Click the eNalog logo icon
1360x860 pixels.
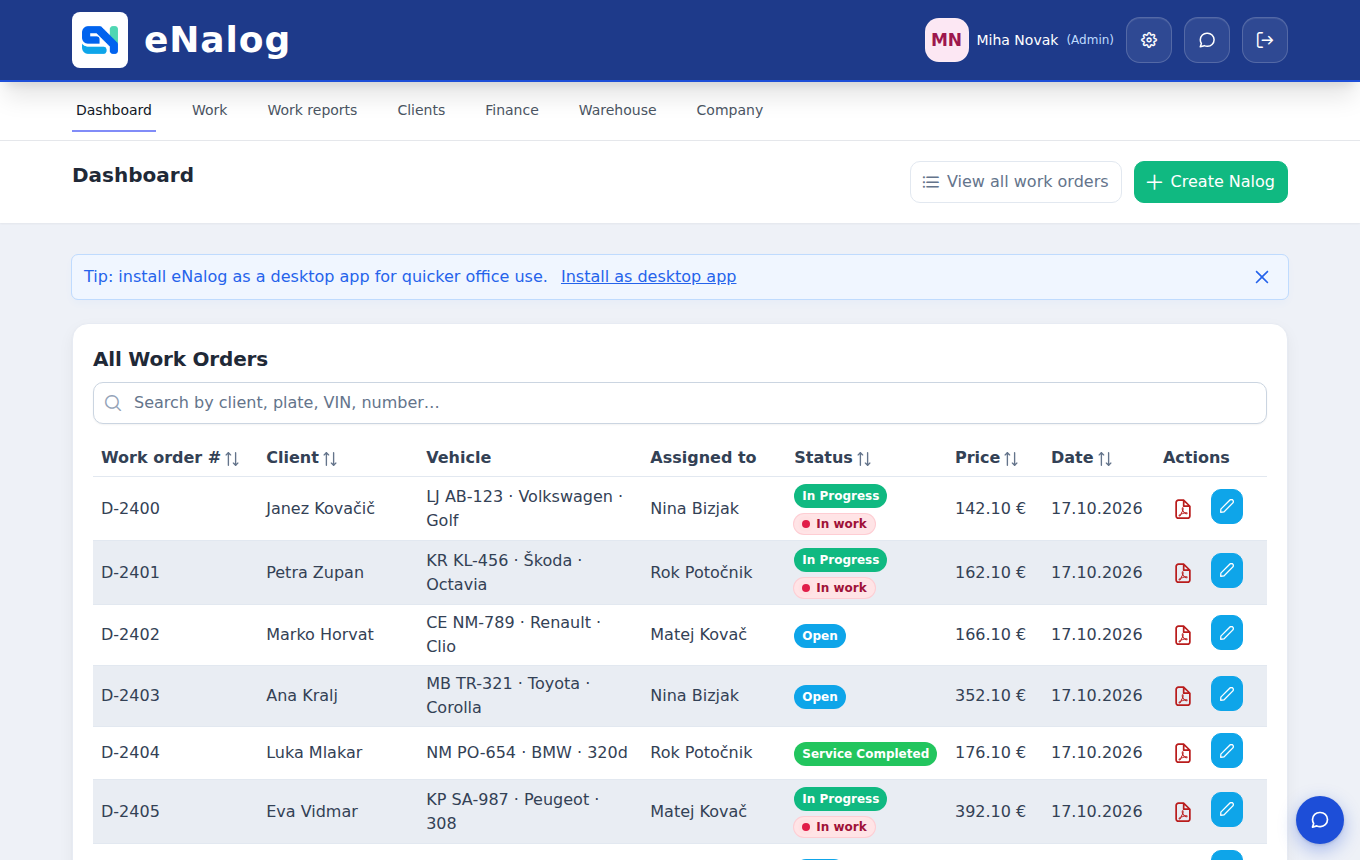point(100,40)
